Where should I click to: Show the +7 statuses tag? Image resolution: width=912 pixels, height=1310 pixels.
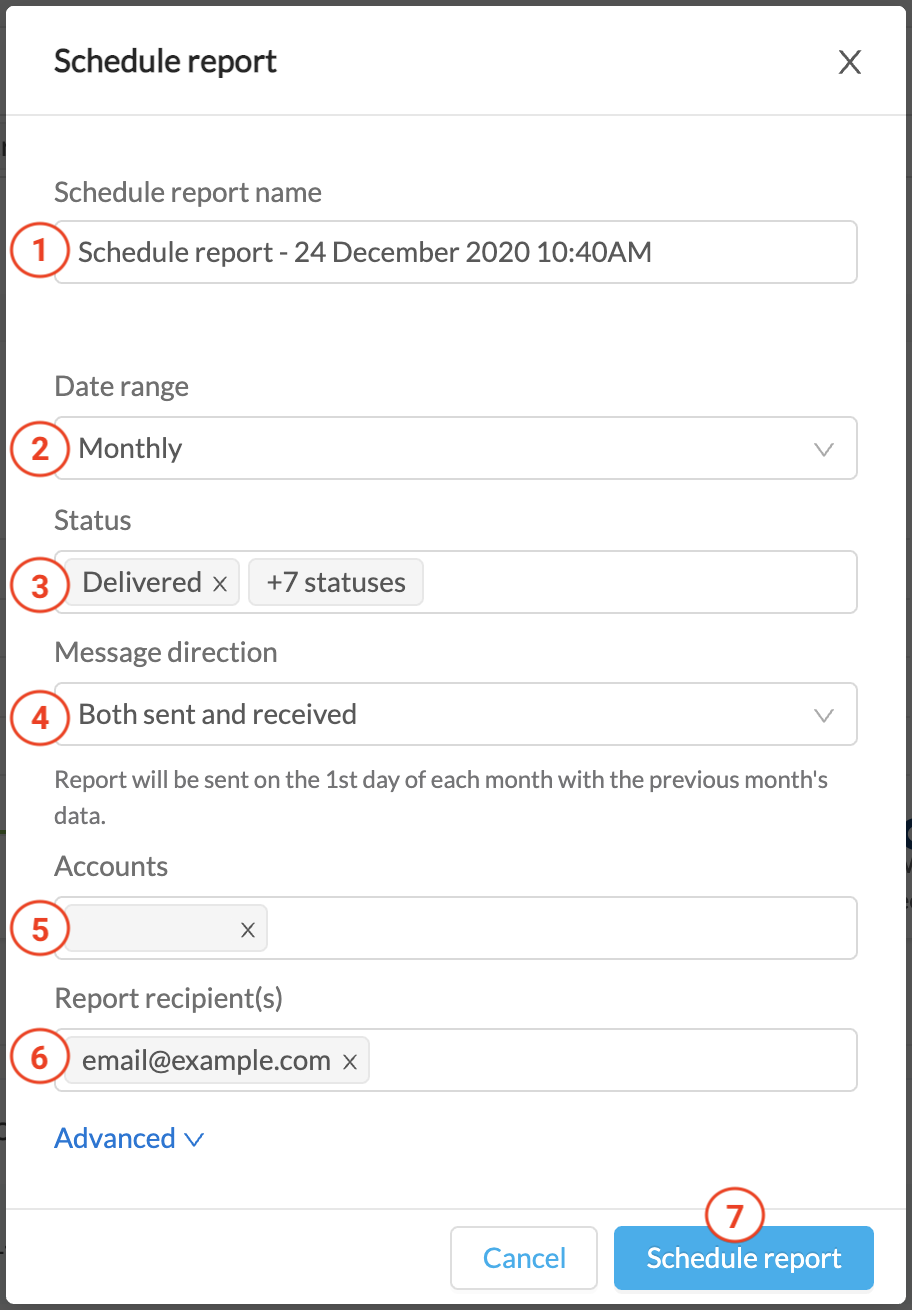[336, 583]
